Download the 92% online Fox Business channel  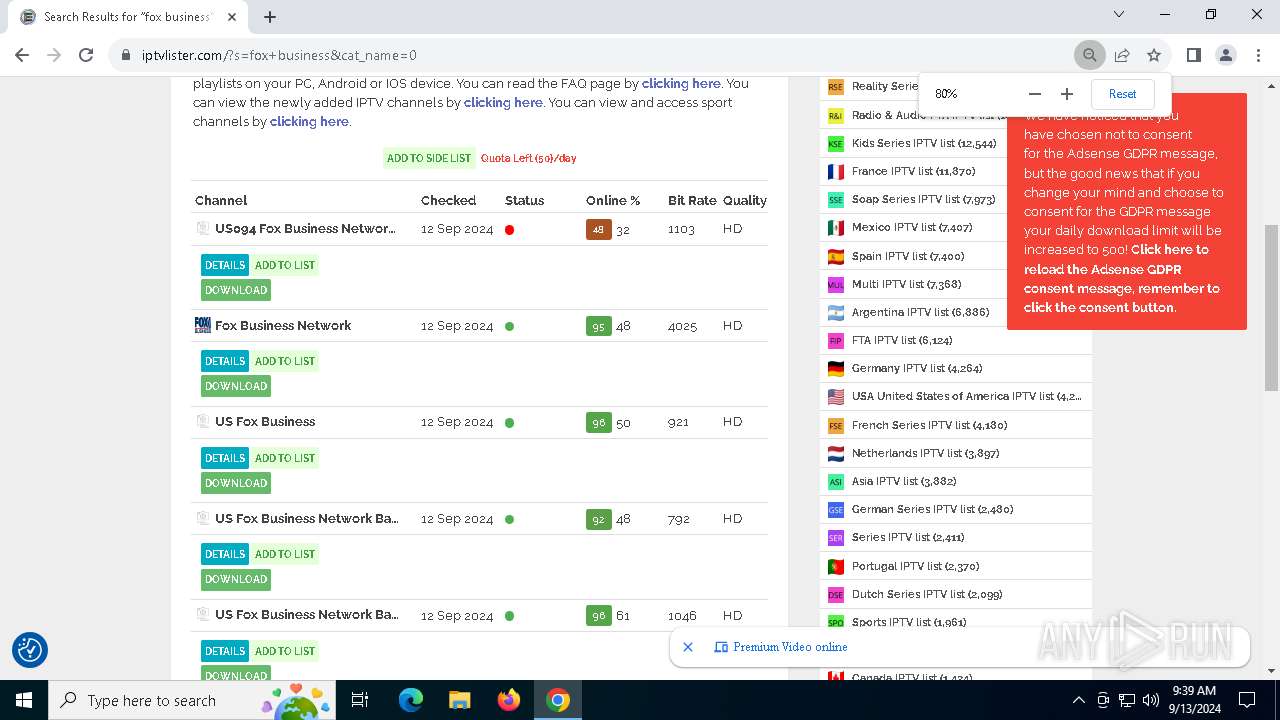236,579
